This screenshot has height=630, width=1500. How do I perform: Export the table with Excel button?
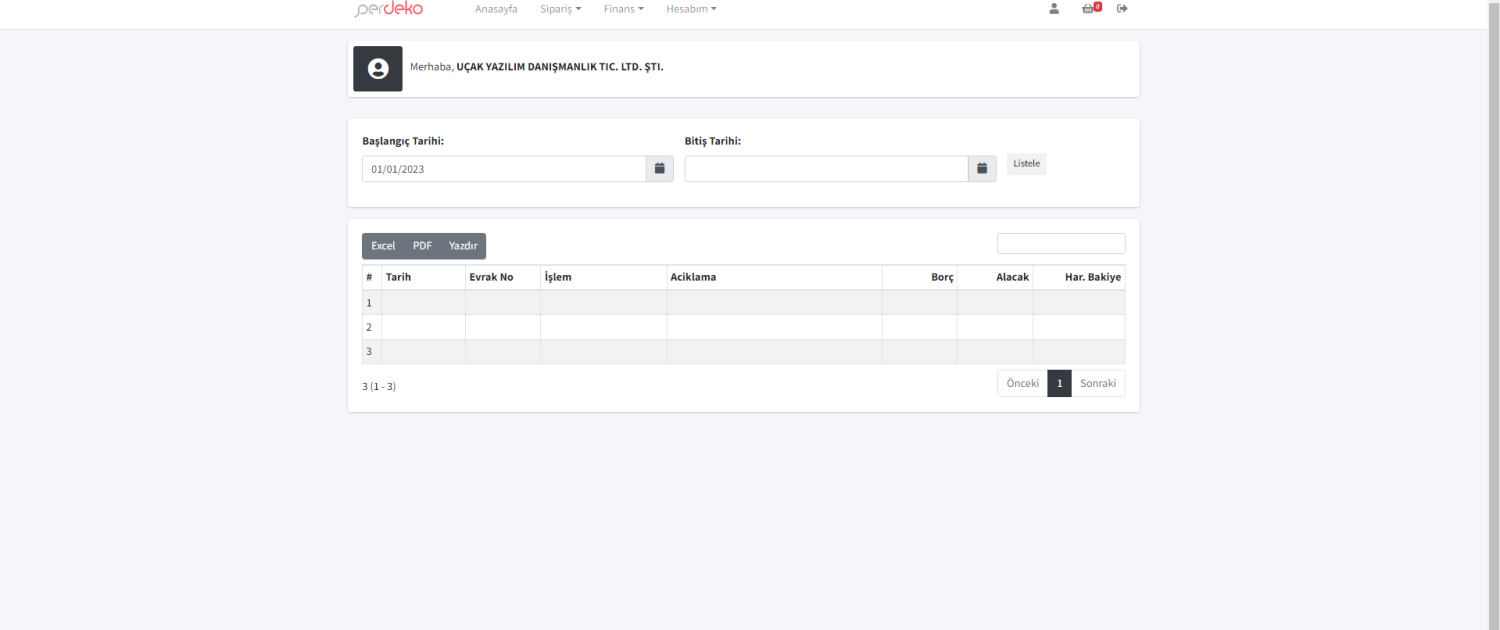click(383, 246)
